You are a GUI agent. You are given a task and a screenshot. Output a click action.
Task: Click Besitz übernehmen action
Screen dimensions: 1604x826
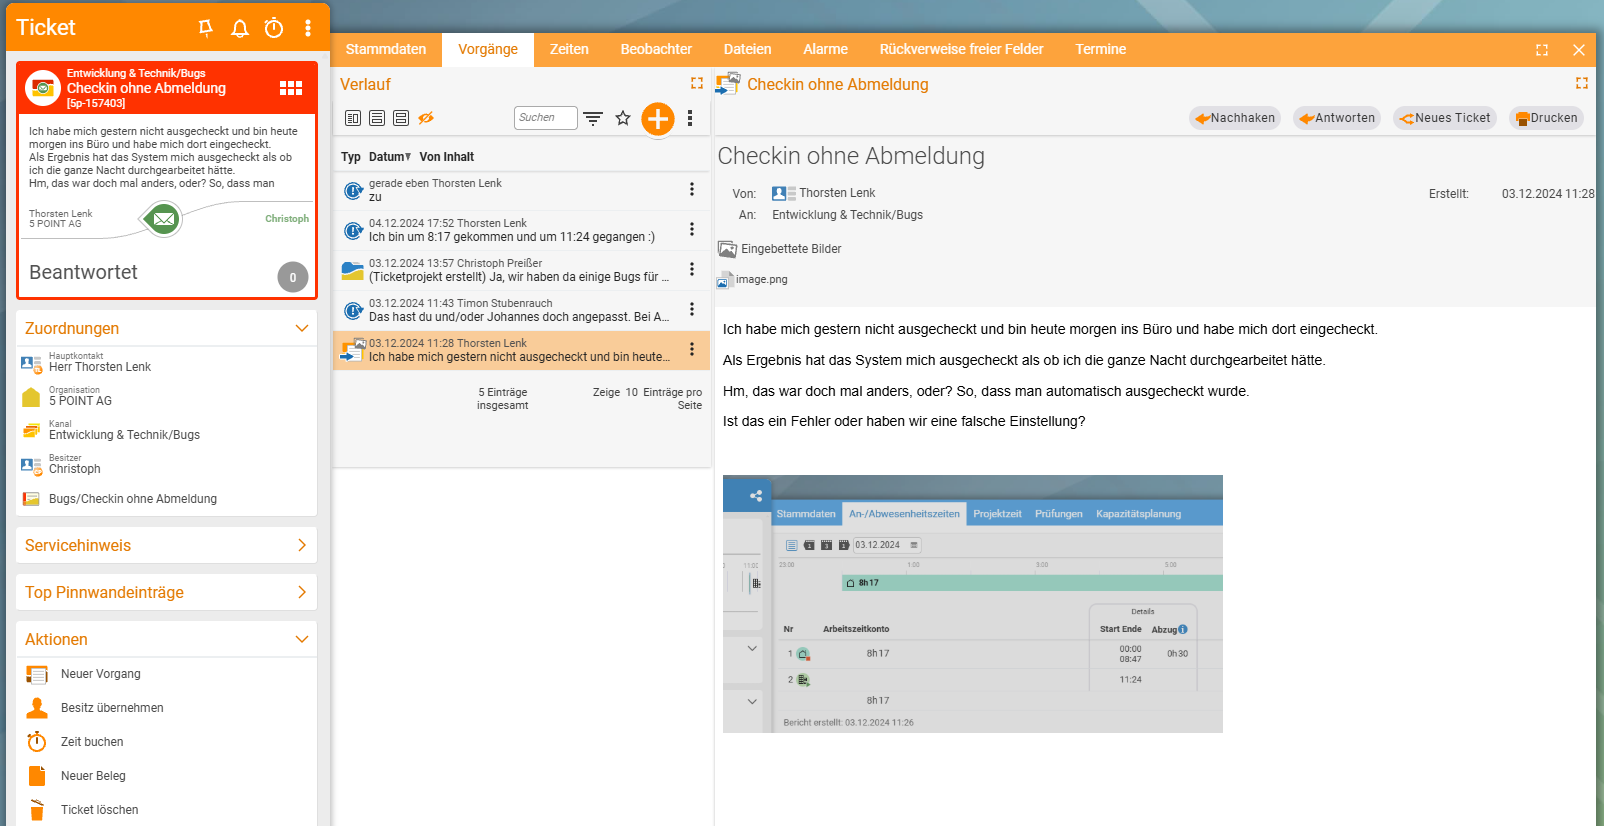(x=112, y=708)
